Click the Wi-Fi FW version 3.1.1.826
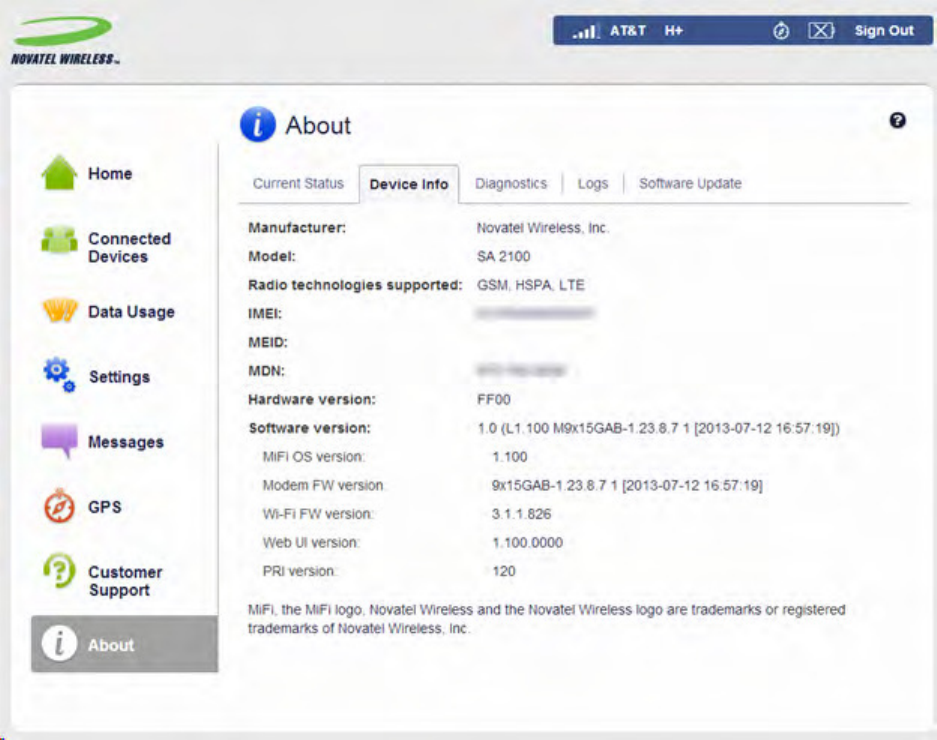 521,514
